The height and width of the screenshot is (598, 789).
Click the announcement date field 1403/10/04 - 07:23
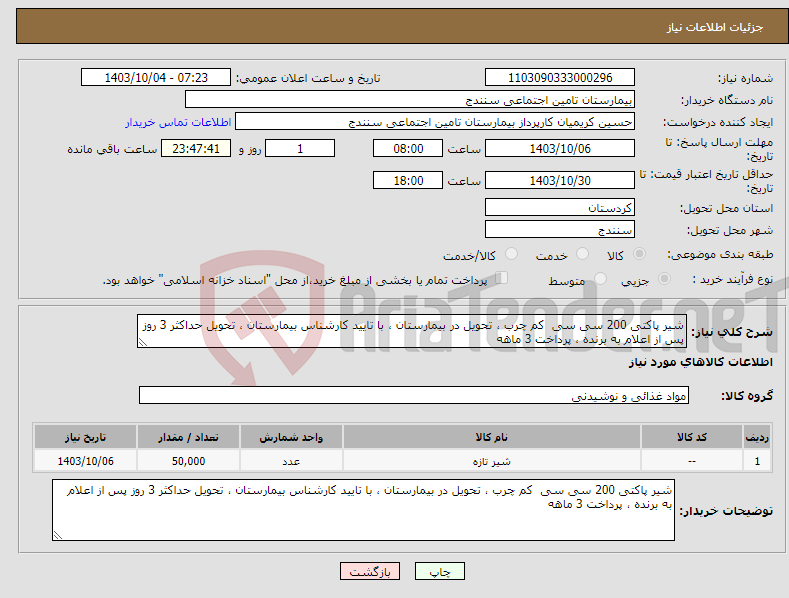(x=156, y=78)
